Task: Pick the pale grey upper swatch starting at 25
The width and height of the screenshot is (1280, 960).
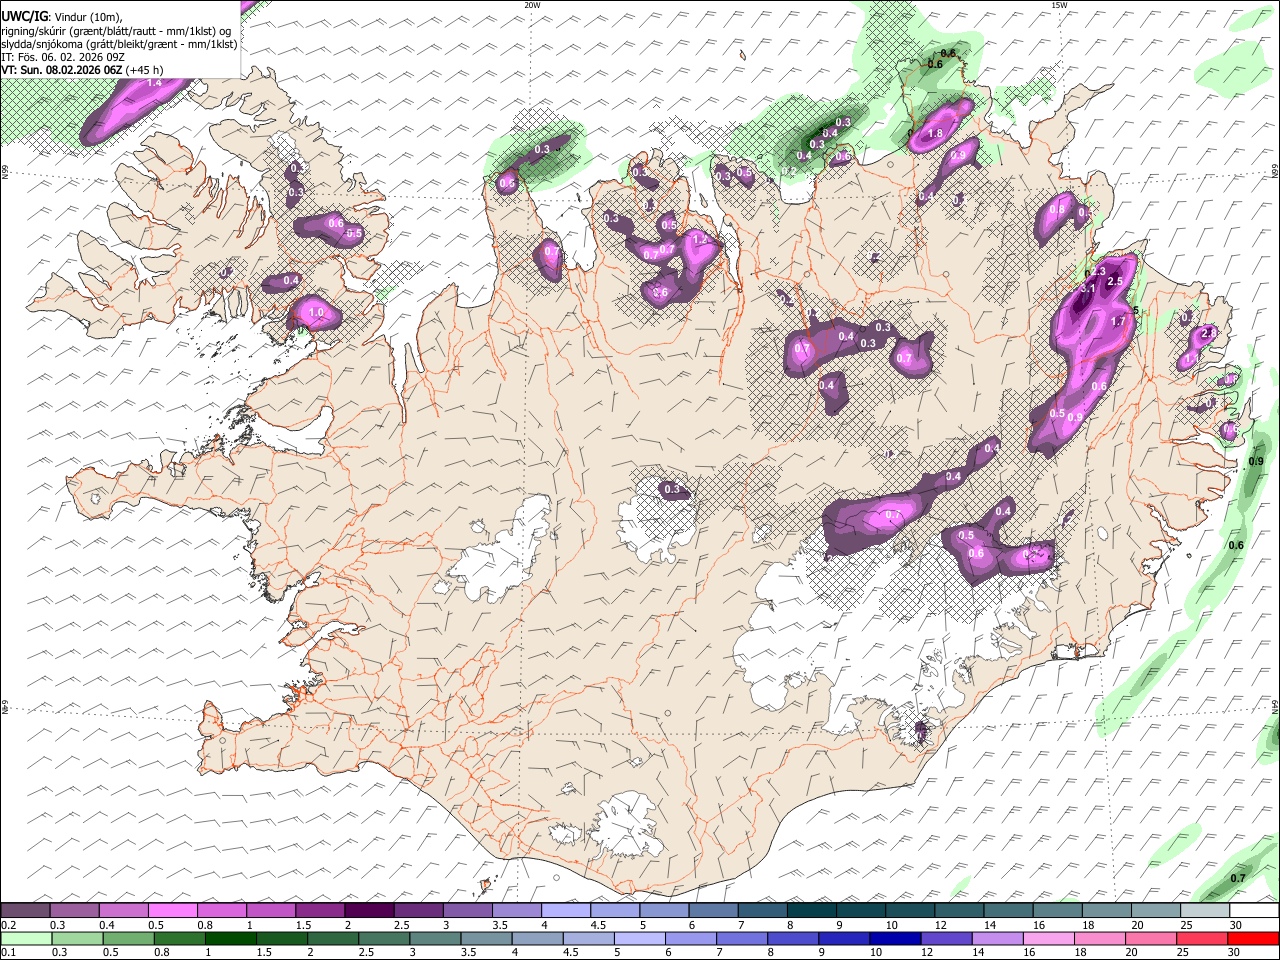Action: click(x=1204, y=910)
